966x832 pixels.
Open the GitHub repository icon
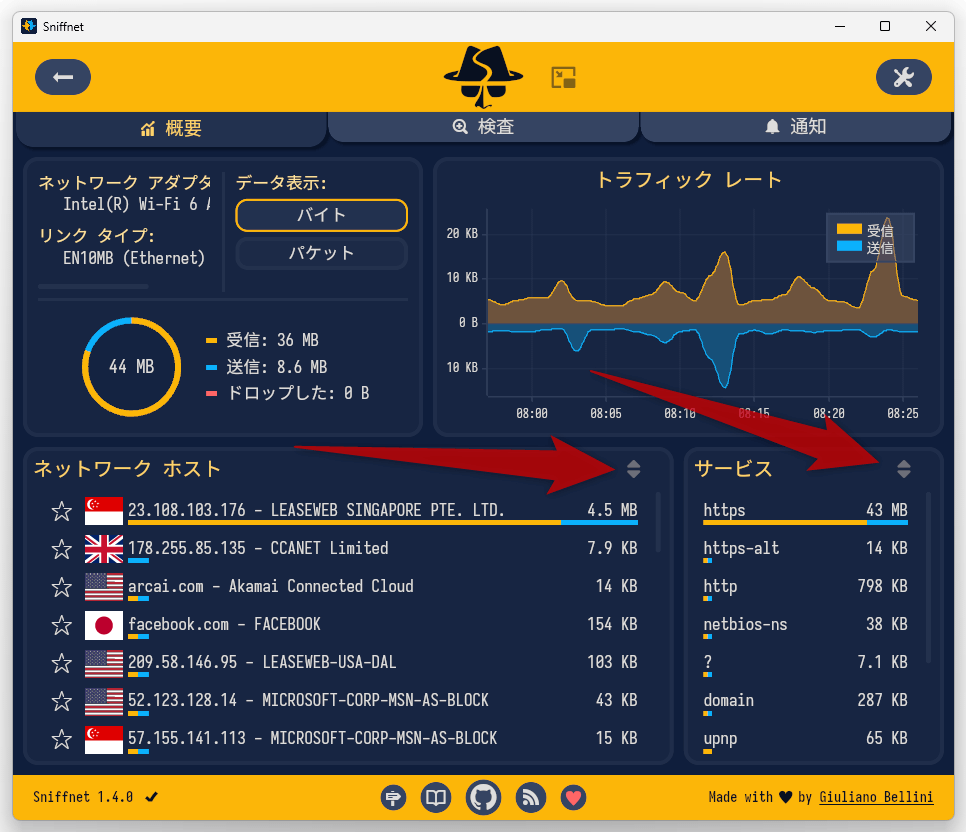[483, 797]
